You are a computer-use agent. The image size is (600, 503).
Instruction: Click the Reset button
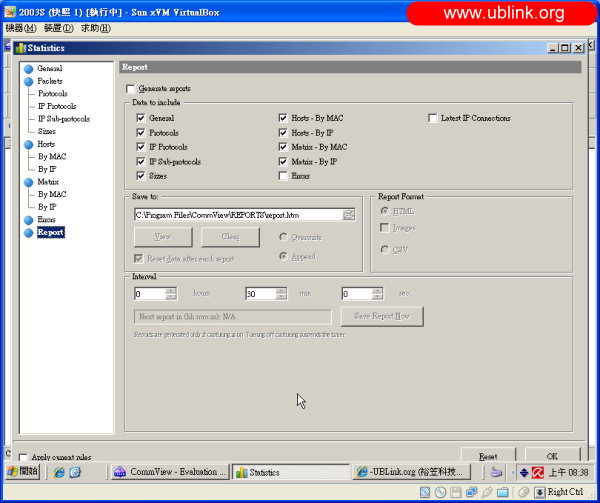(x=488, y=456)
